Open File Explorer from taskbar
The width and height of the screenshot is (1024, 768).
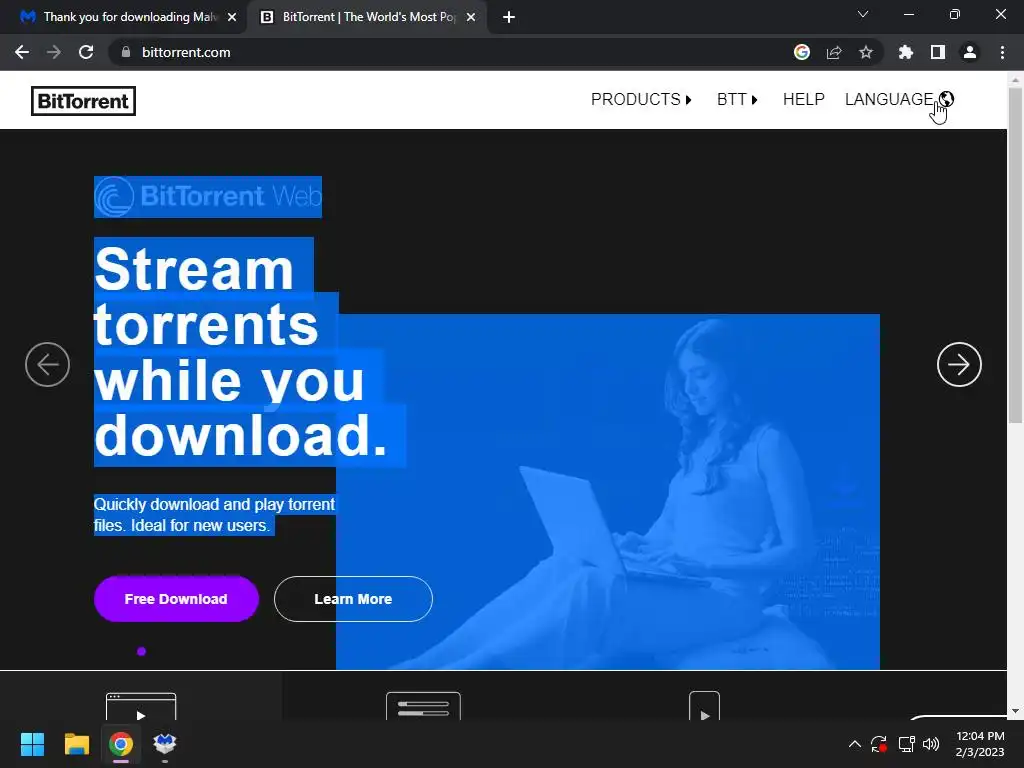pyautogui.click(x=76, y=744)
